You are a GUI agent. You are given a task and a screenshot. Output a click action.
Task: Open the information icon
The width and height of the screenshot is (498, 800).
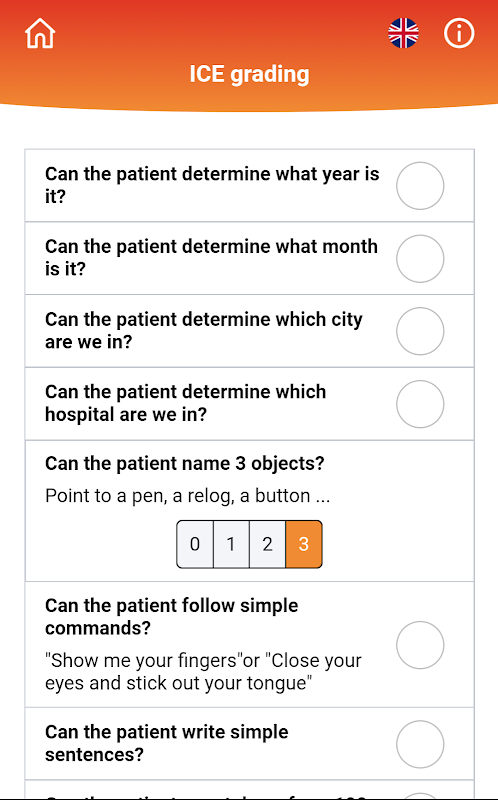(459, 33)
